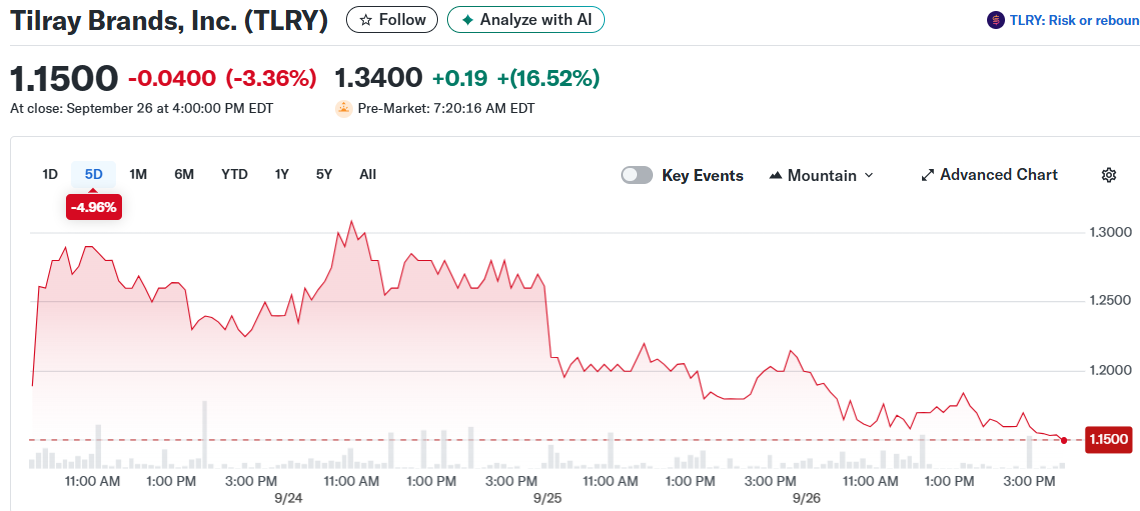Click the 9/26 date label on axis
The height and width of the screenshot is (511, 1140).
[806, 499]
